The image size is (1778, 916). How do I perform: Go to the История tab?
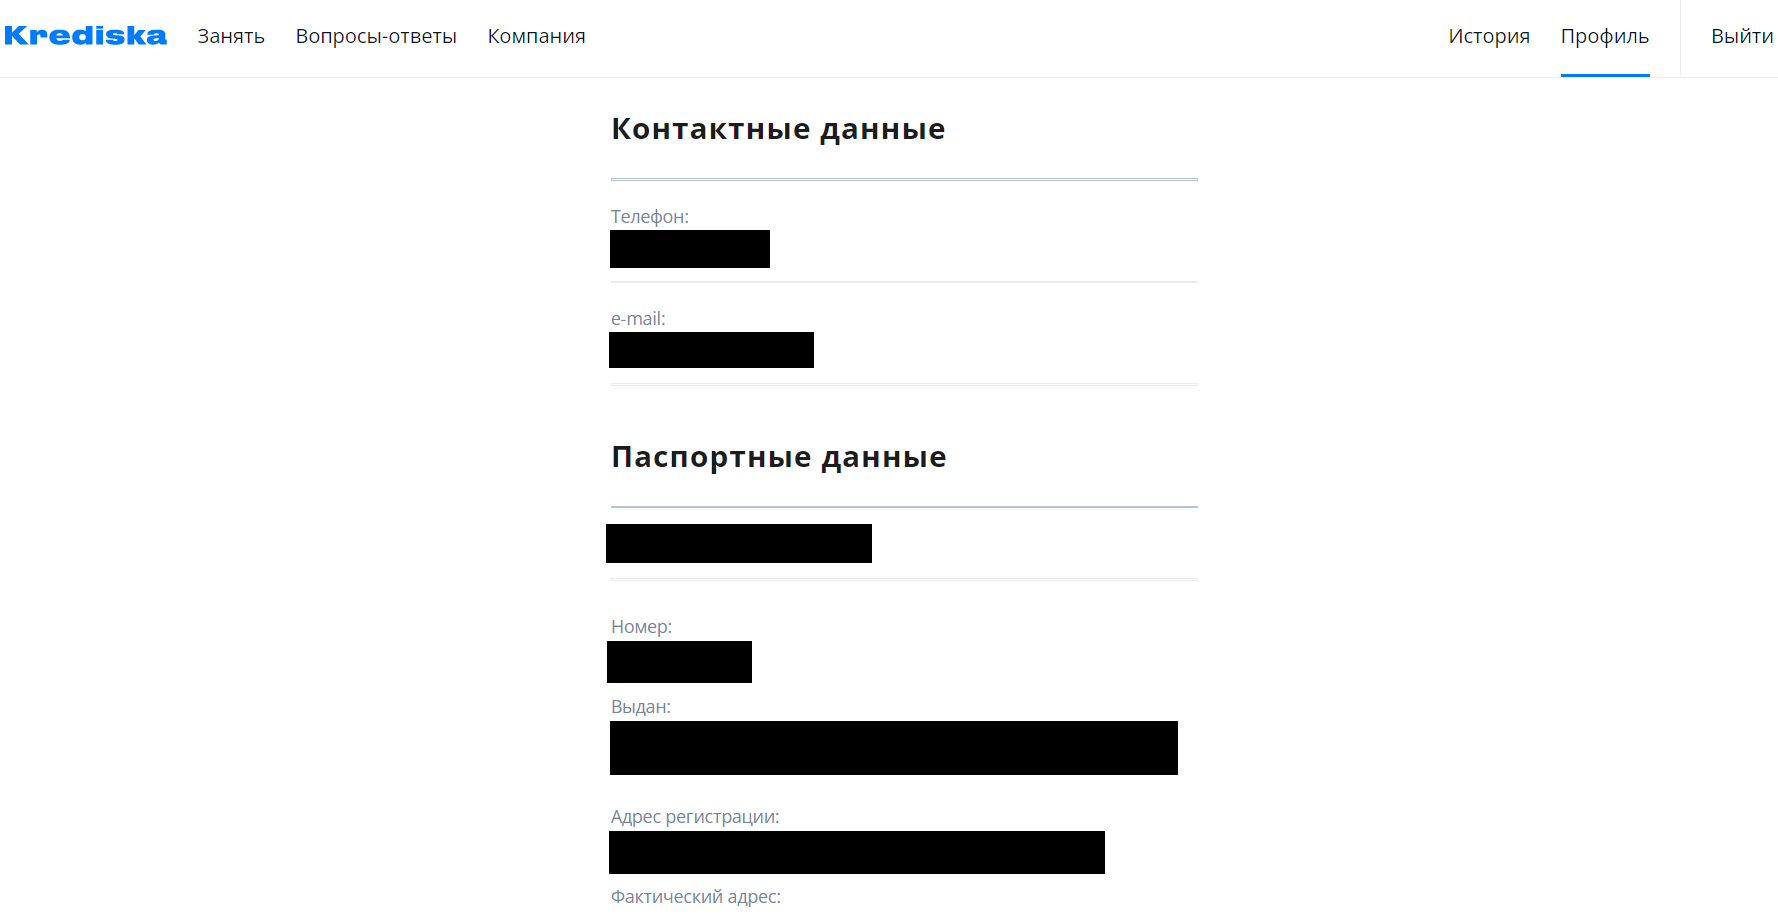coord(1489,36)
